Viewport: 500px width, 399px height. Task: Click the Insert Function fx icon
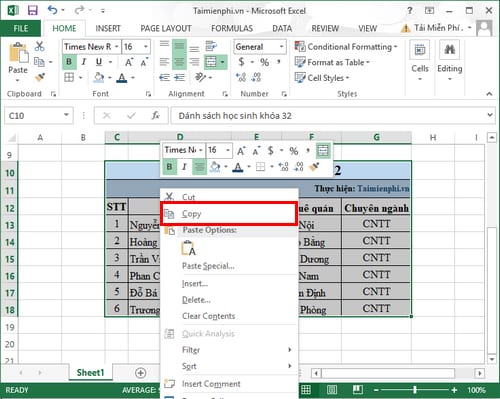click(155, 115)
